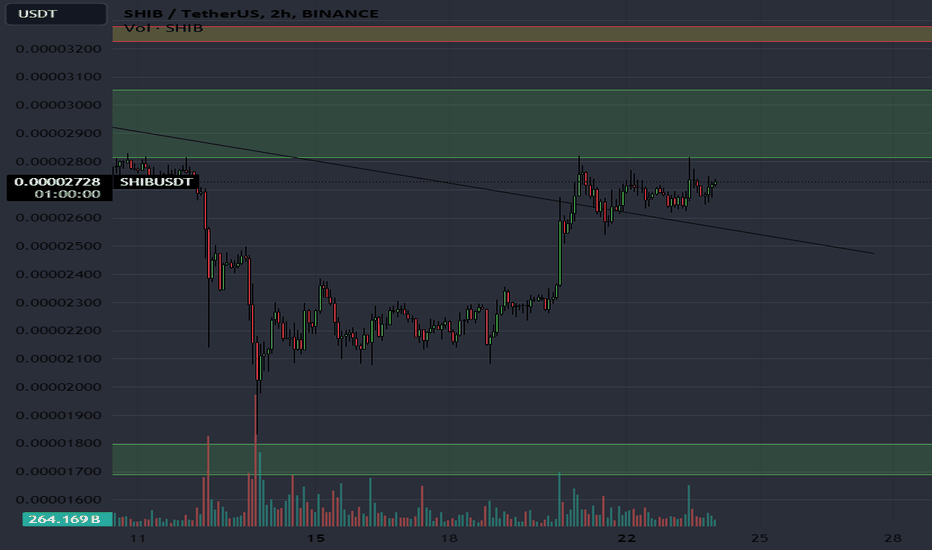Click the 0.00002400 price axis label

tap(58, 274)
